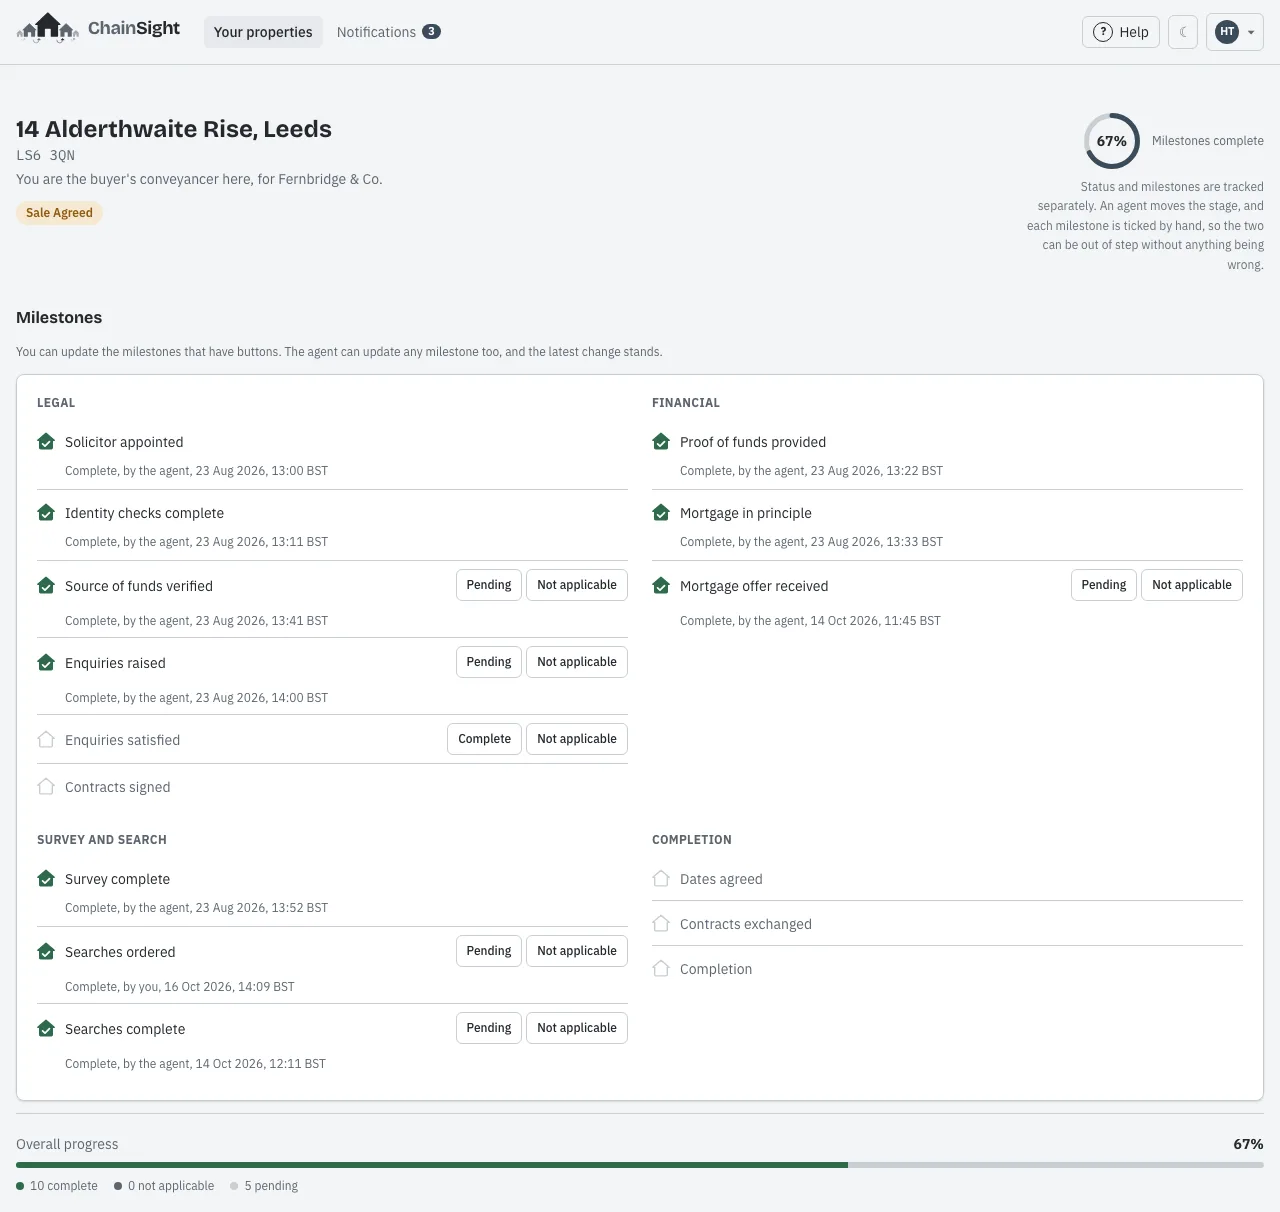1280x1212 pixels.
Task: Set Enquiries raised back to Pending
Action: tap(489, 662)
